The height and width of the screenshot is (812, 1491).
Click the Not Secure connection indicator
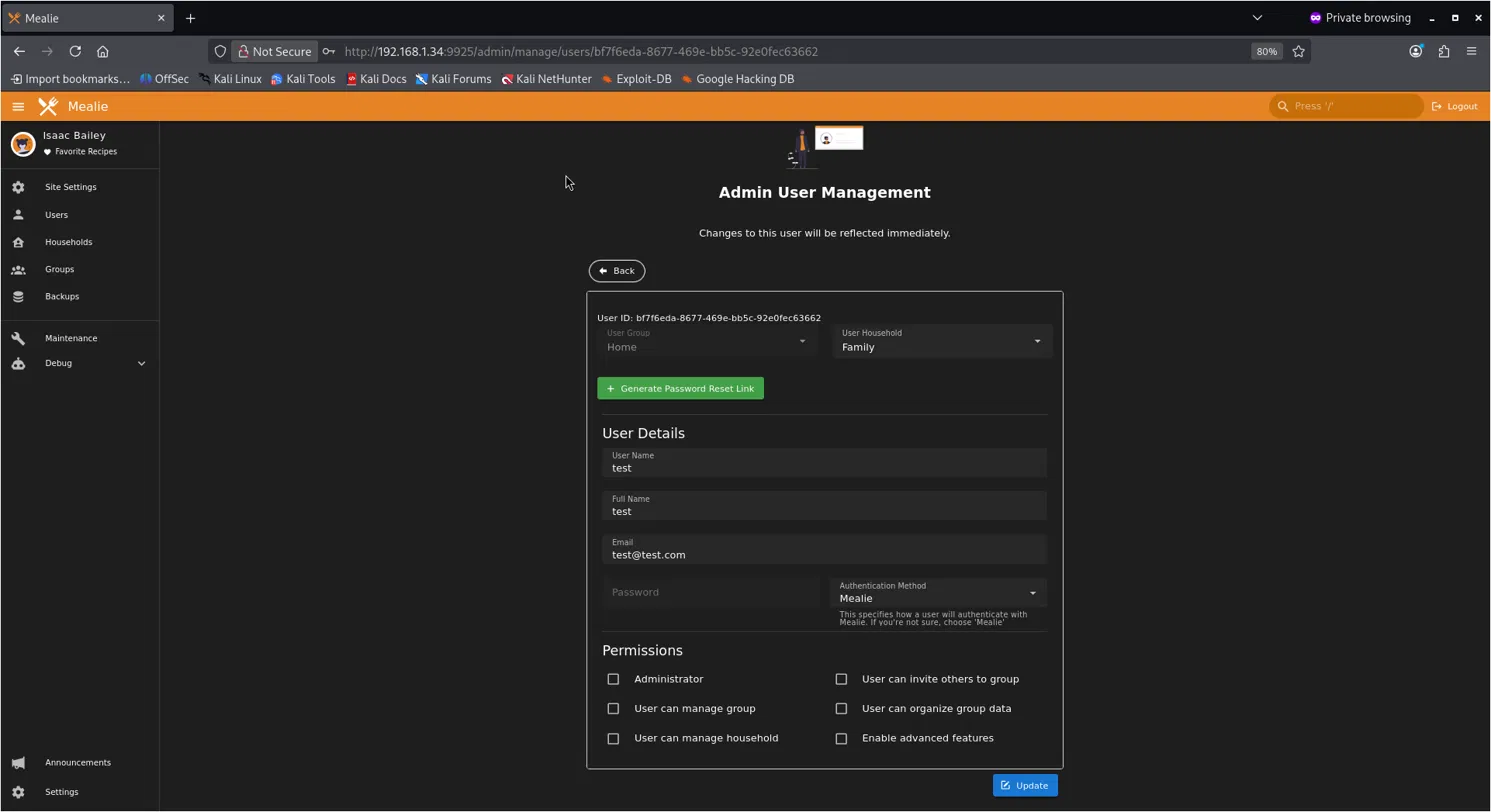(x=274, y=51)
